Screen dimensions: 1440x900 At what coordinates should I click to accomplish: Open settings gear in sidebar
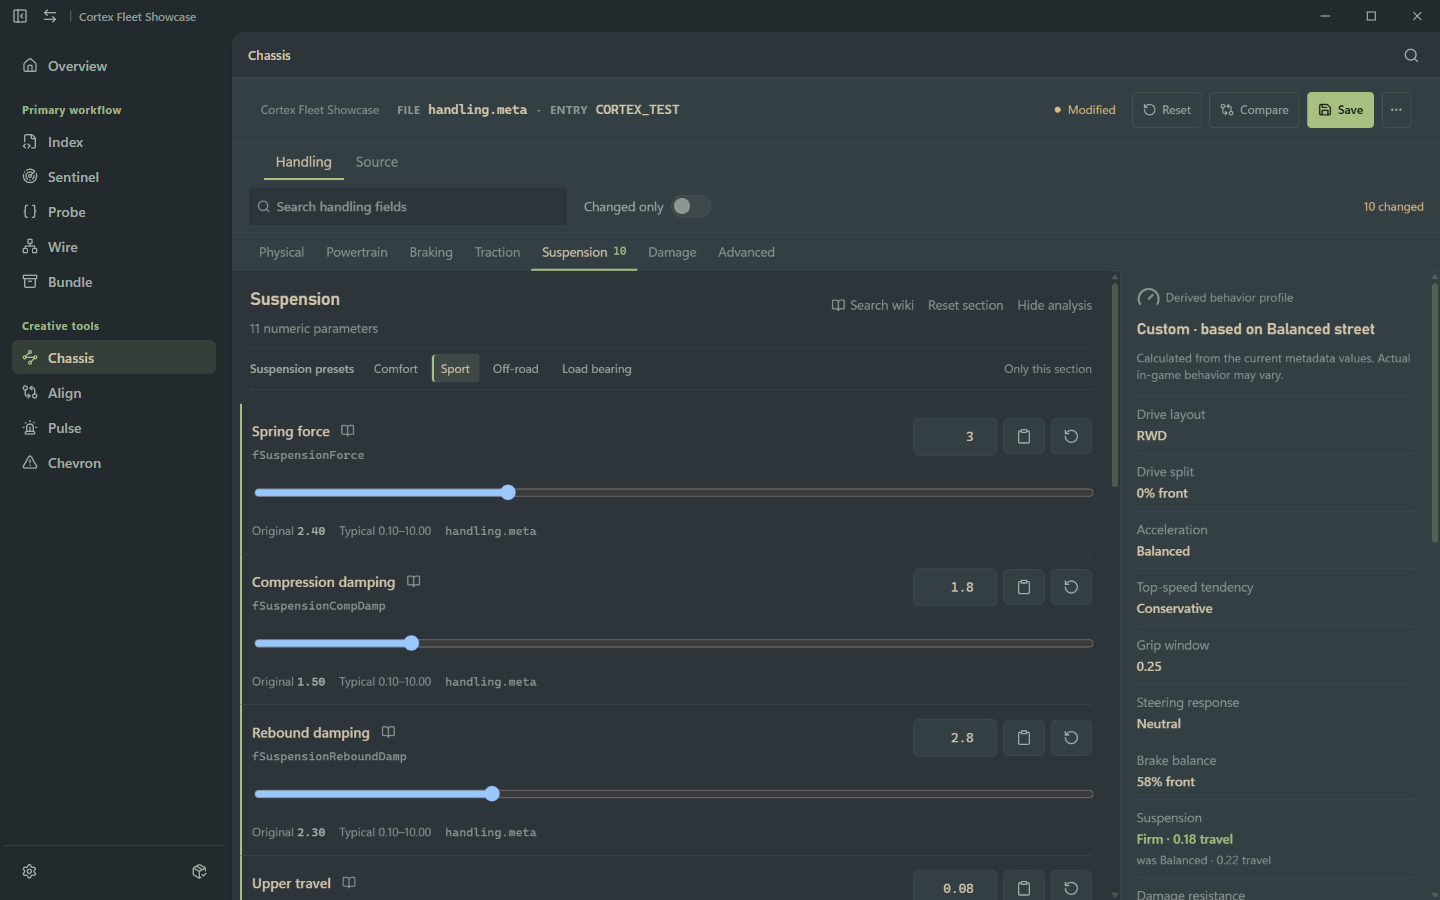tap(30, 872)
